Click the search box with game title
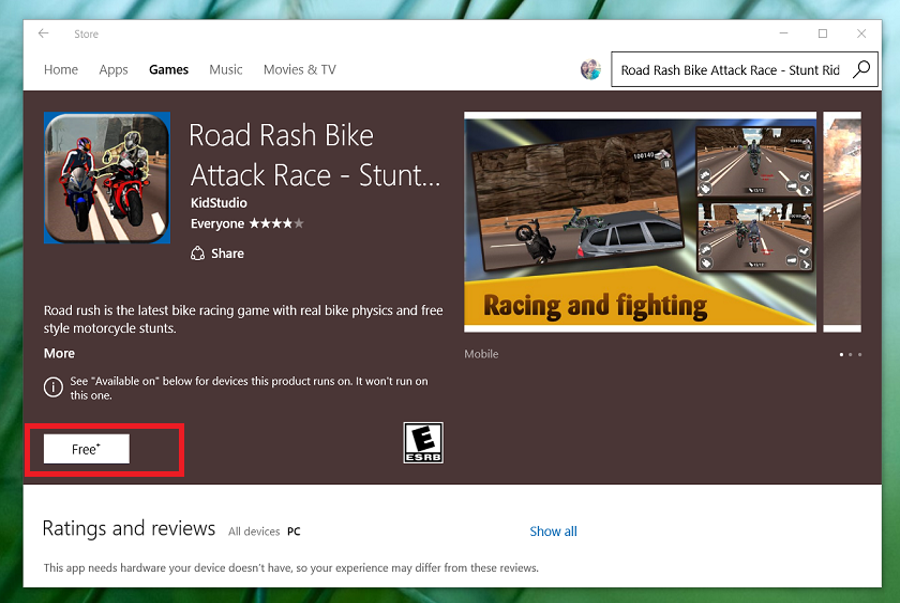 point(729,70)
